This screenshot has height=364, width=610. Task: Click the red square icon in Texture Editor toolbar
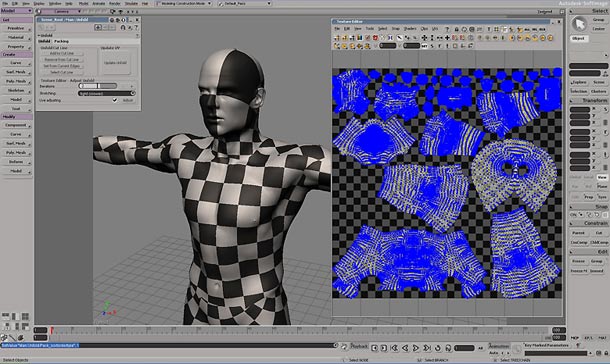tap(375, 38)
